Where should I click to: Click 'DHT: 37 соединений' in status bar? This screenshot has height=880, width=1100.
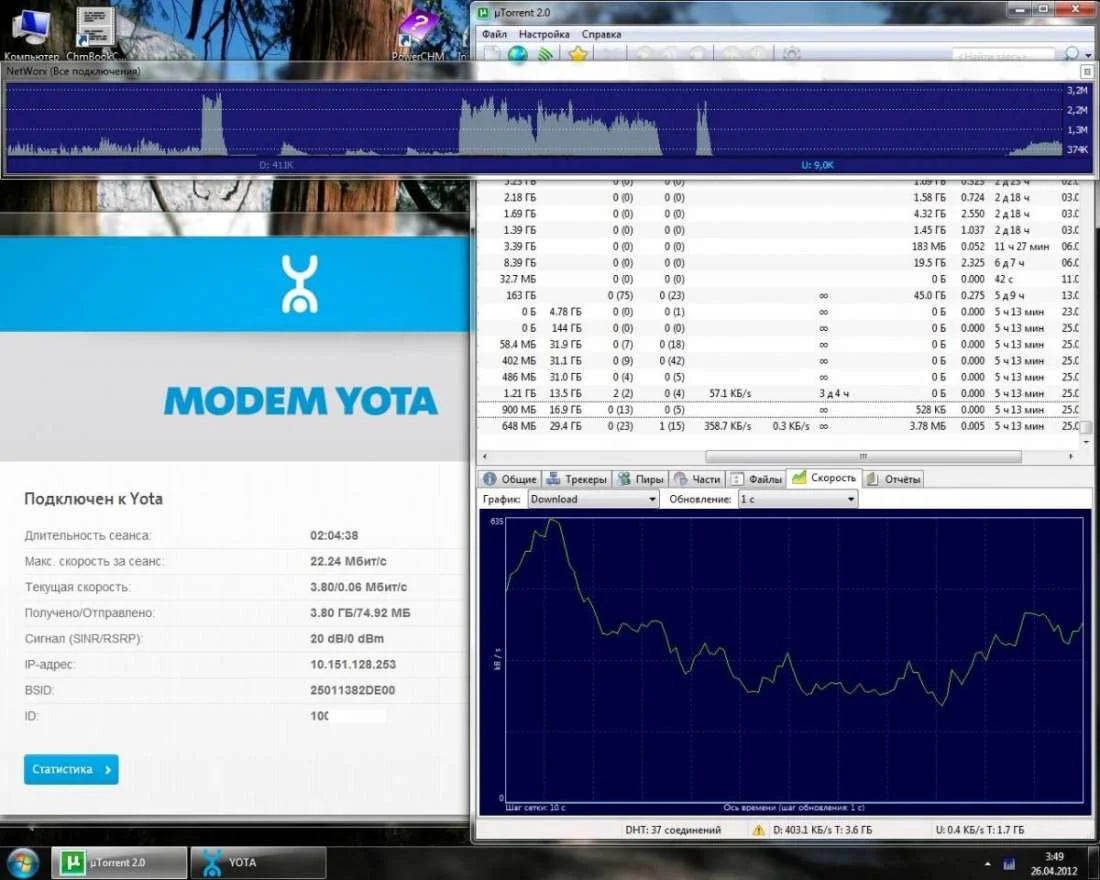(x=673, y=830)
